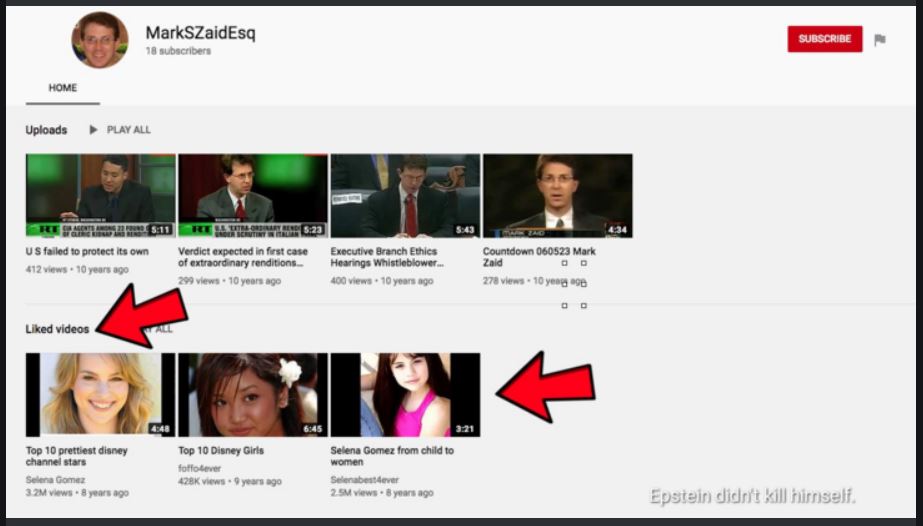The image size is (923, 526).
Task: Click '3.2M views • 8 years ago' text
Action: pyautogui.click(x=77, y=492)
